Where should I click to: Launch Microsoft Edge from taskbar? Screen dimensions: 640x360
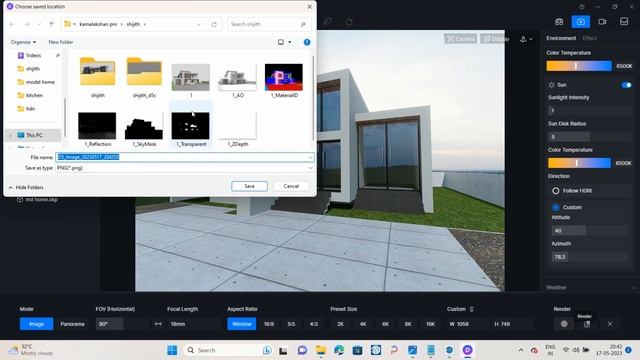tap(339, 350)
